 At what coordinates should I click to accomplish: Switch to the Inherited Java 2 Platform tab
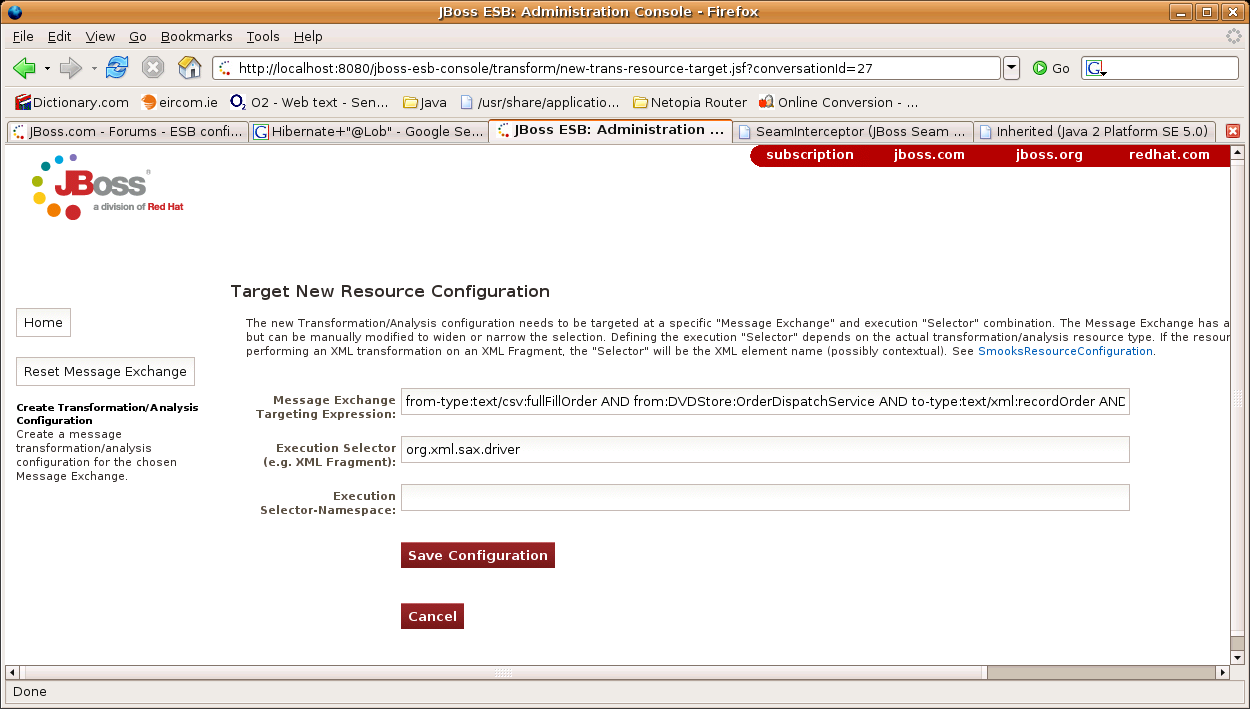tap(1095, 131)
